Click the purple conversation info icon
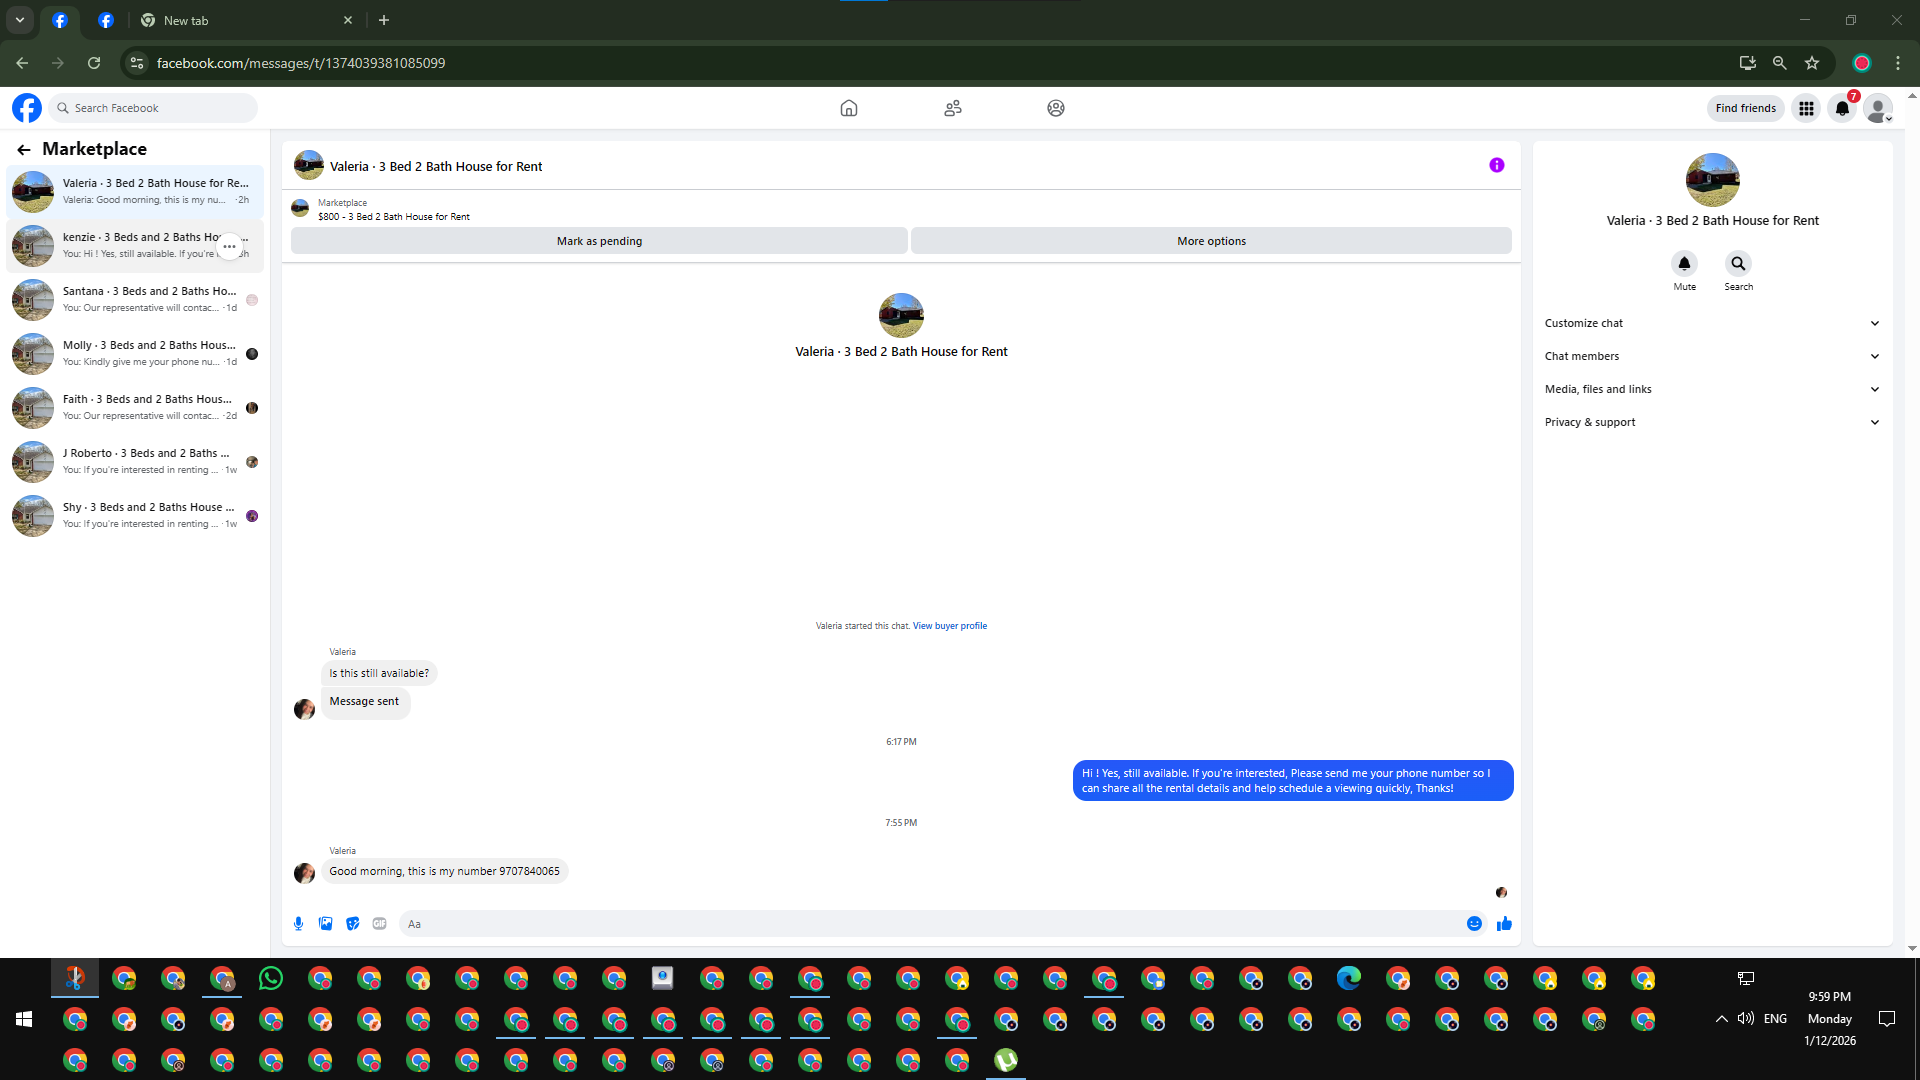Viewport: 1920px width, 1080px height. [1496, 166]
